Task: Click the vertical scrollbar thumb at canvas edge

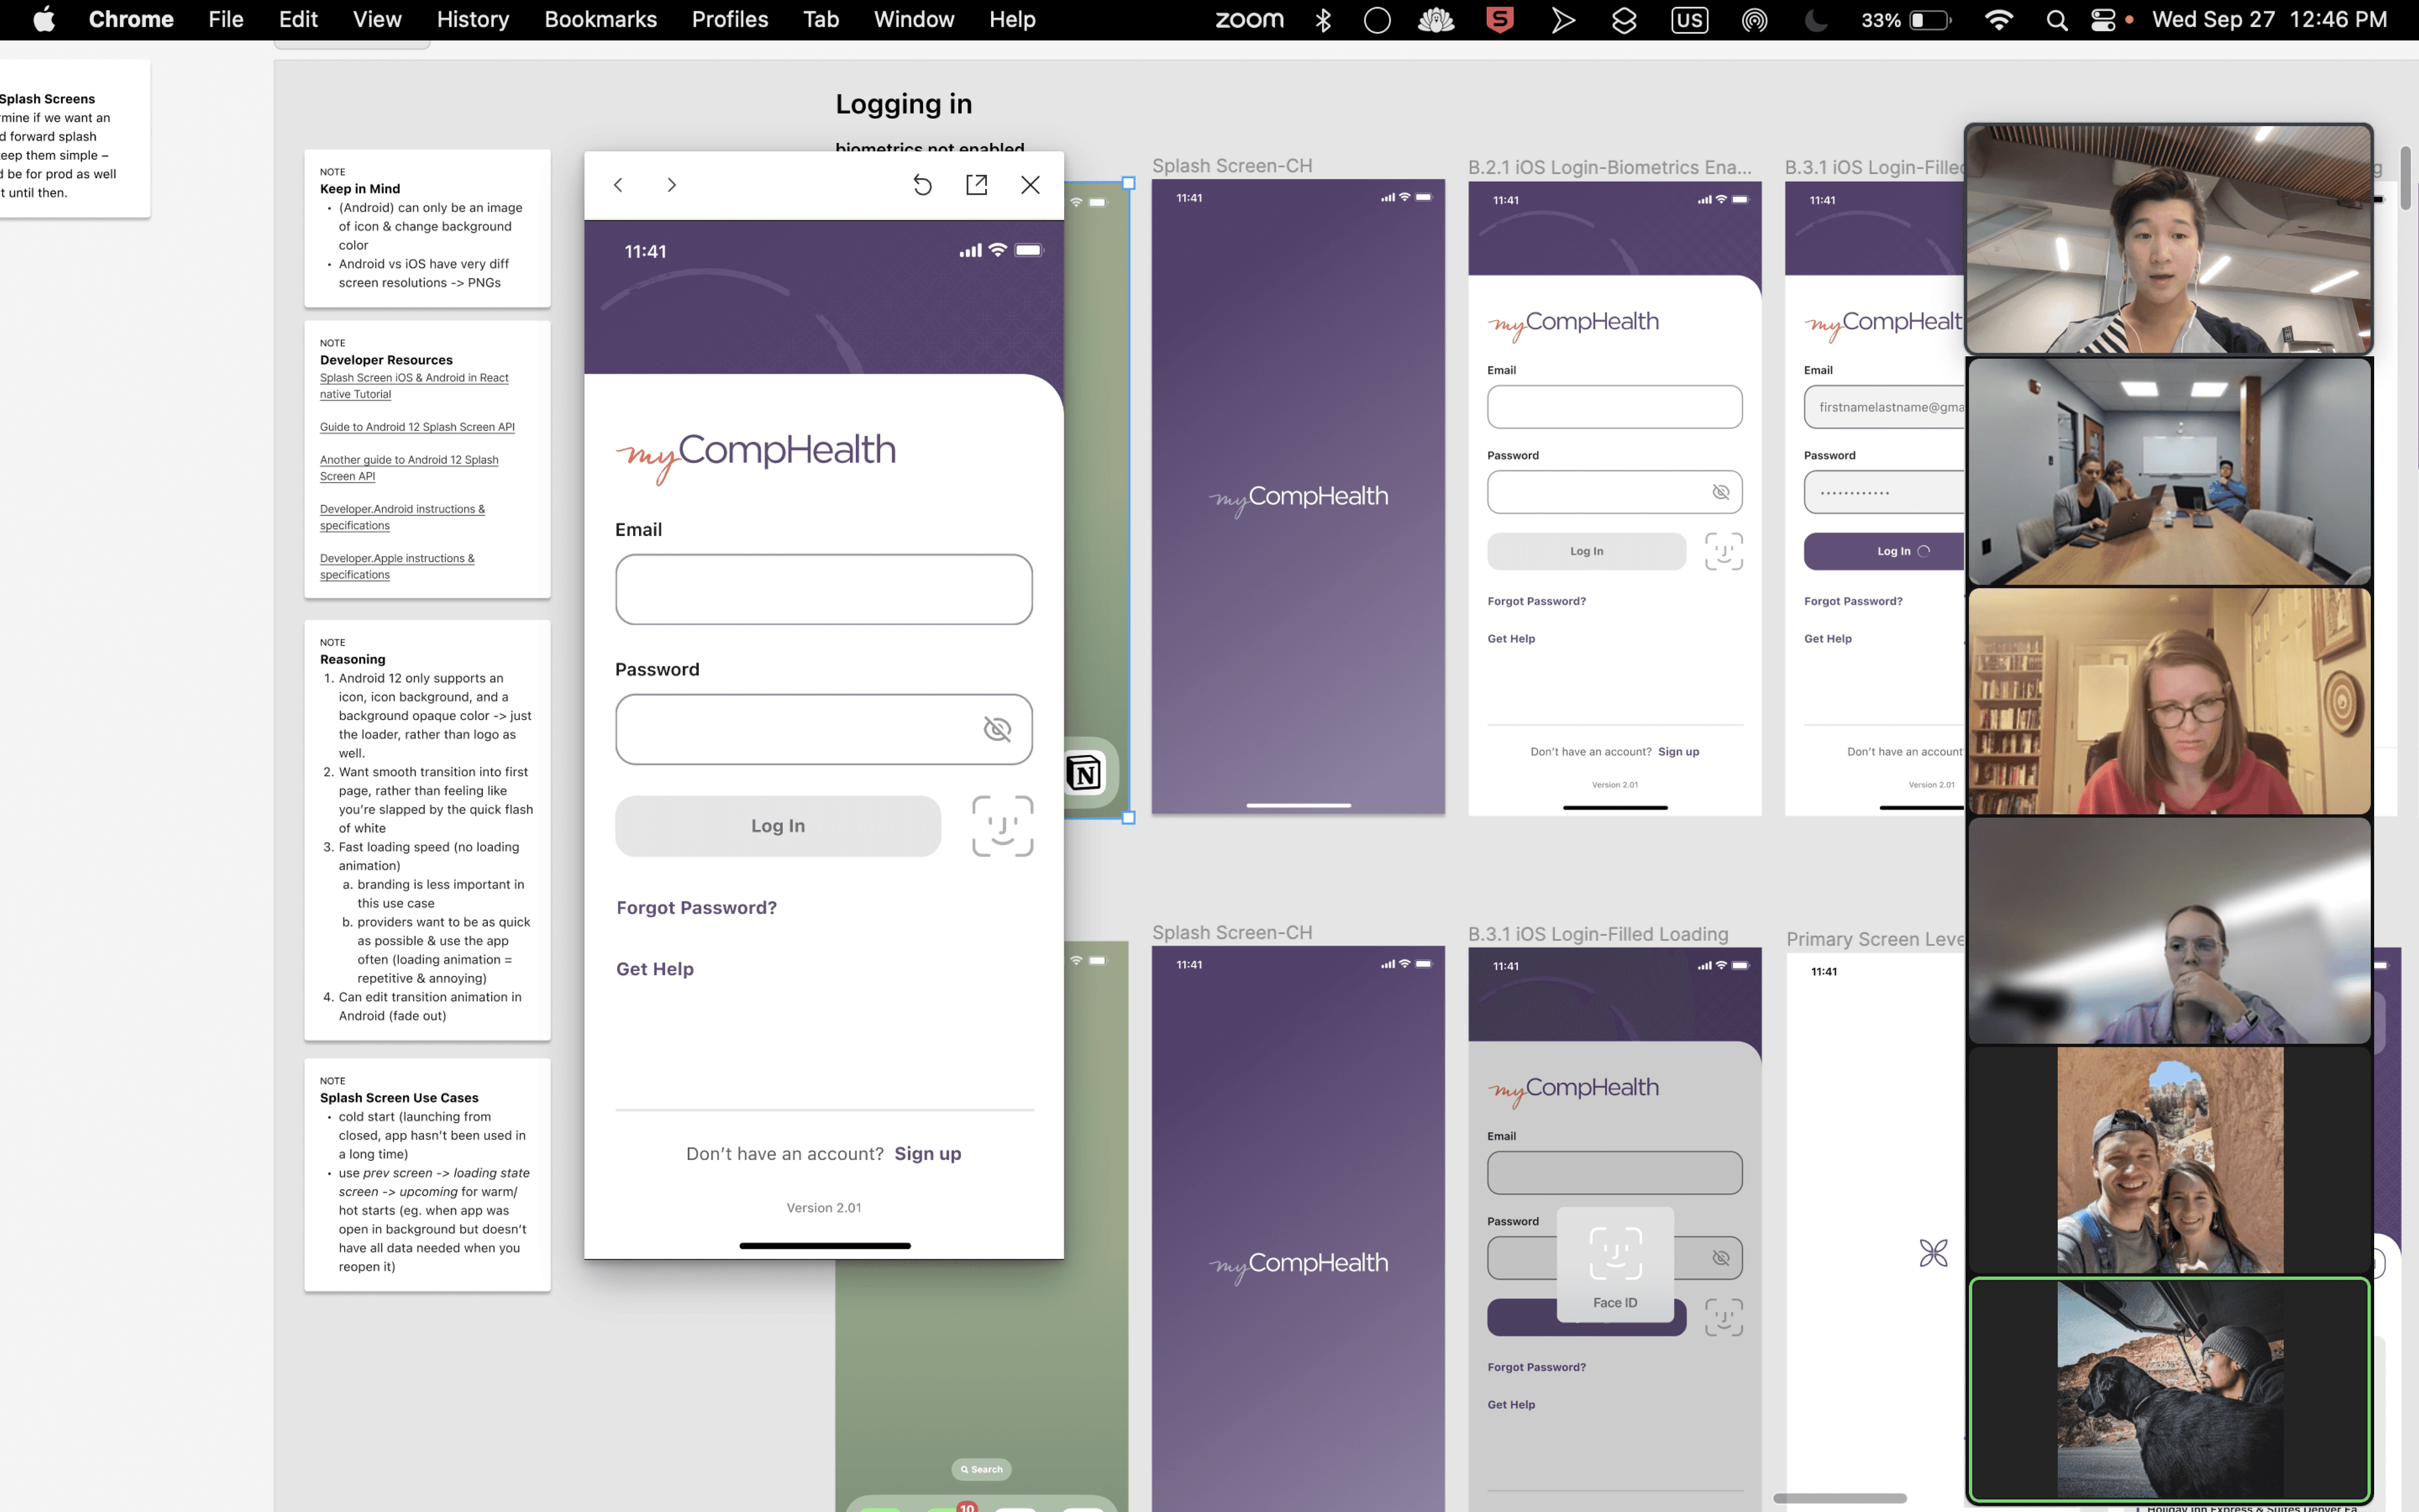Action: click(x=2405, y=178)
